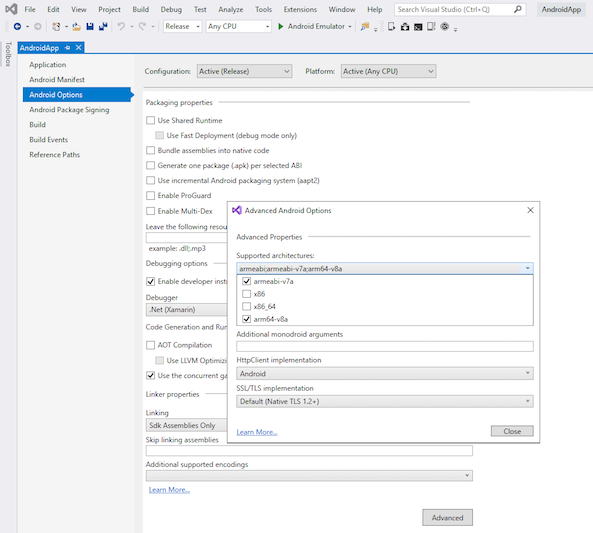The height and width of the screenshot is (533, 593).
Task: Toggle Enable developer instrumentation checkbox
Action: click(151, 281)
